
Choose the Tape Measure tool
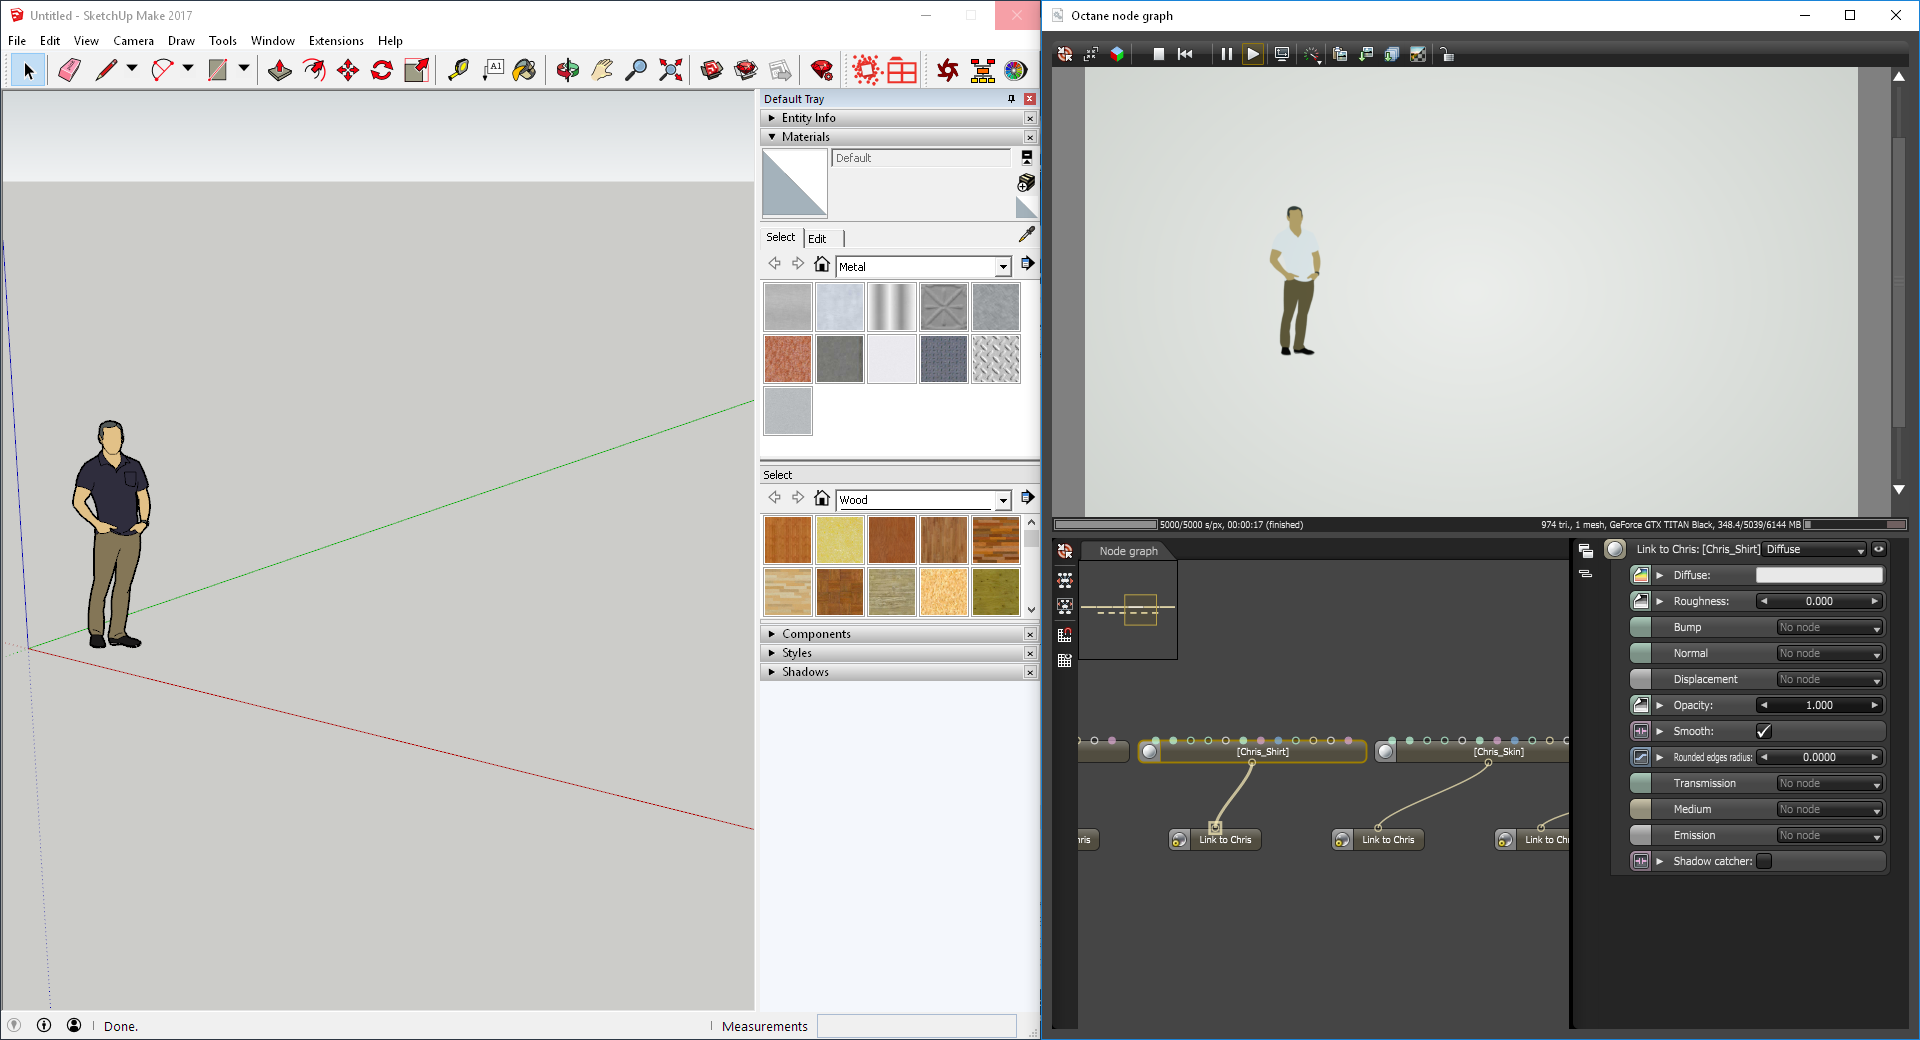[x=458, y=70]
